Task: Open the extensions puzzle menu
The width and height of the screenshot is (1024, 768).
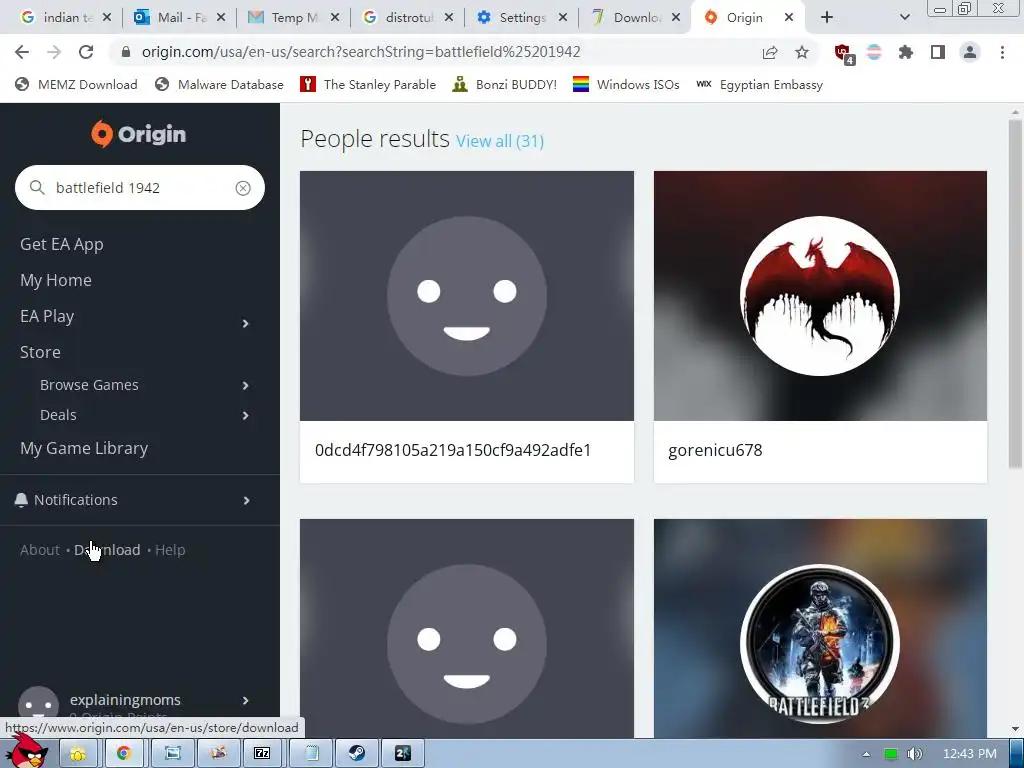Action: 906,52
